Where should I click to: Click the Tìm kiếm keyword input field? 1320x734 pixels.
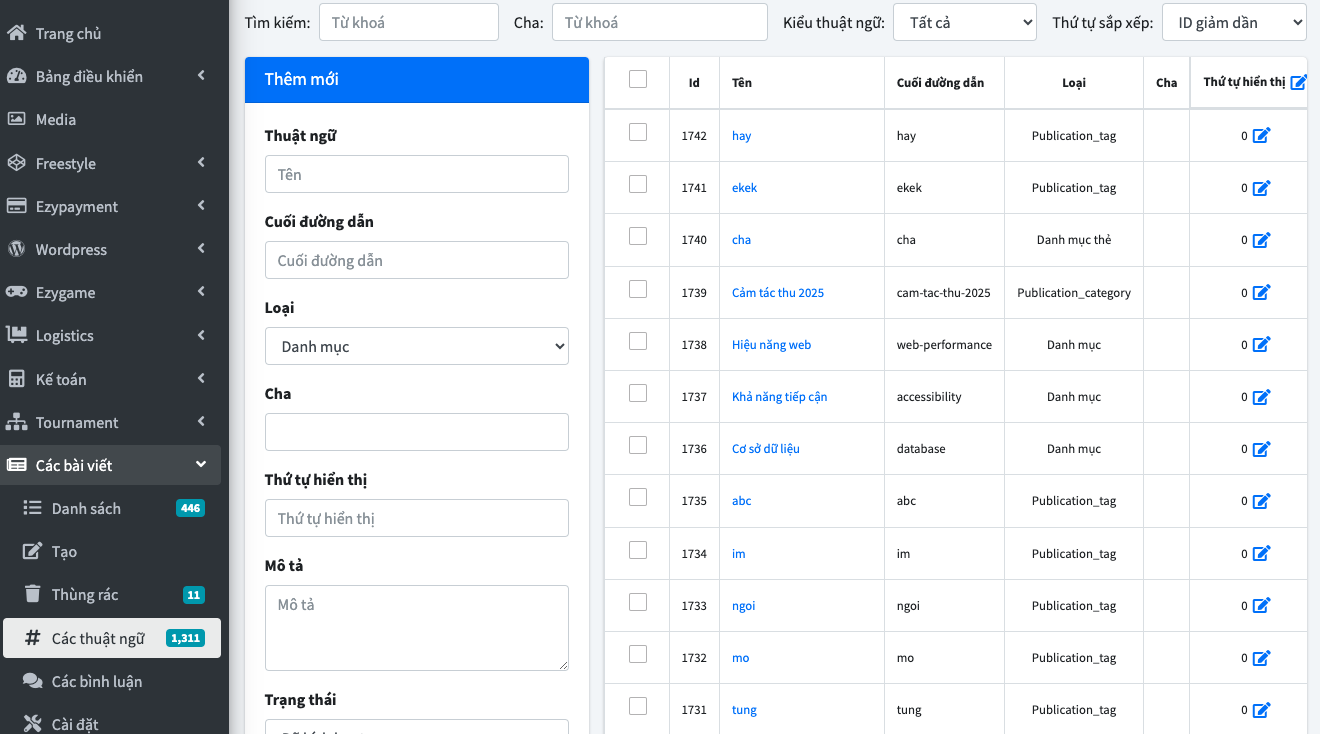[408, 22]
